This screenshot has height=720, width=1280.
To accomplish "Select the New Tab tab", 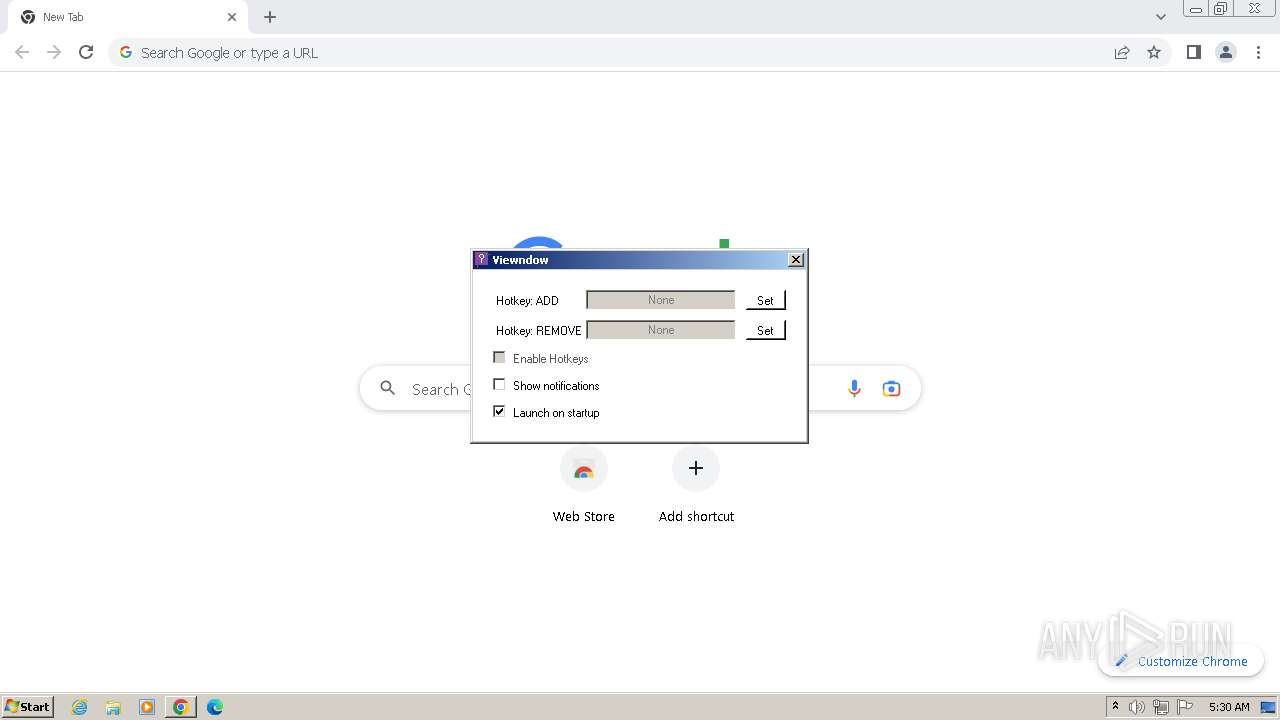I will [128, 17].
